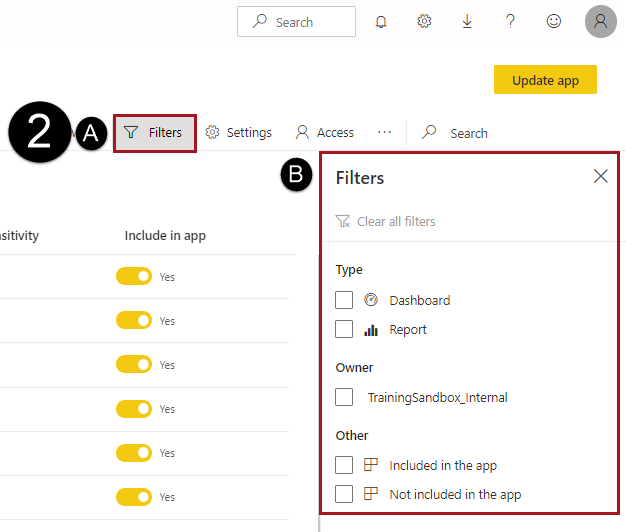The width and height of the screenshot is (626, 532).
Task: Check the Included in the app checkbox
Action: [x=344, y=465]
